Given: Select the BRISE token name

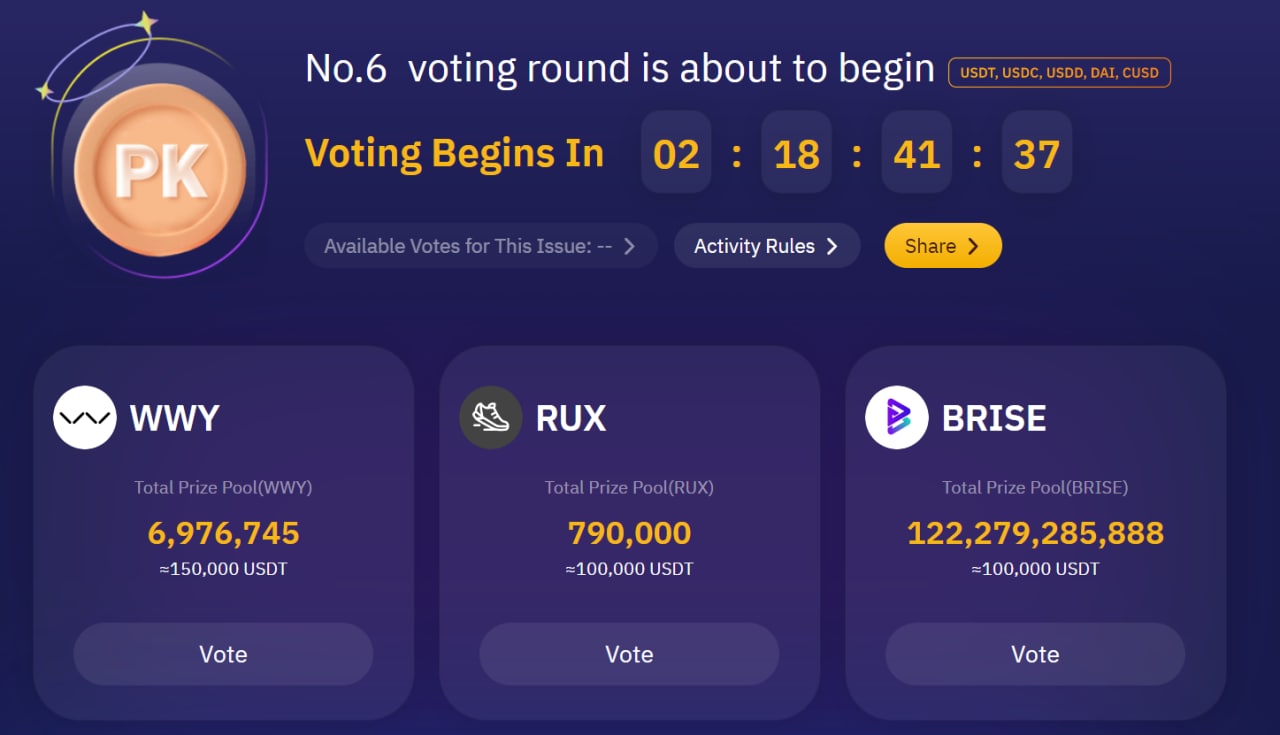Looking at the screenshot, I should (994, 418).
